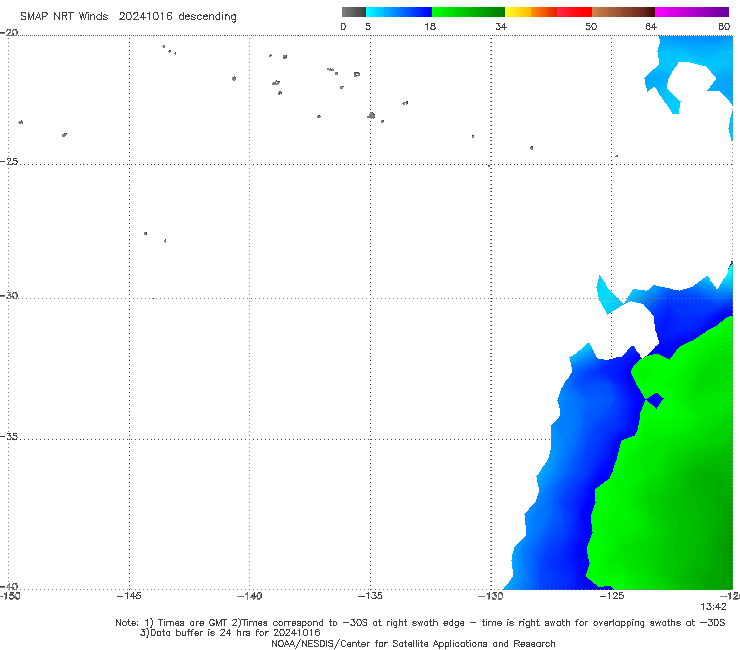Click the colorbar label '50'
This screenshot has height=650, width=740.
[x=591, y=26]
